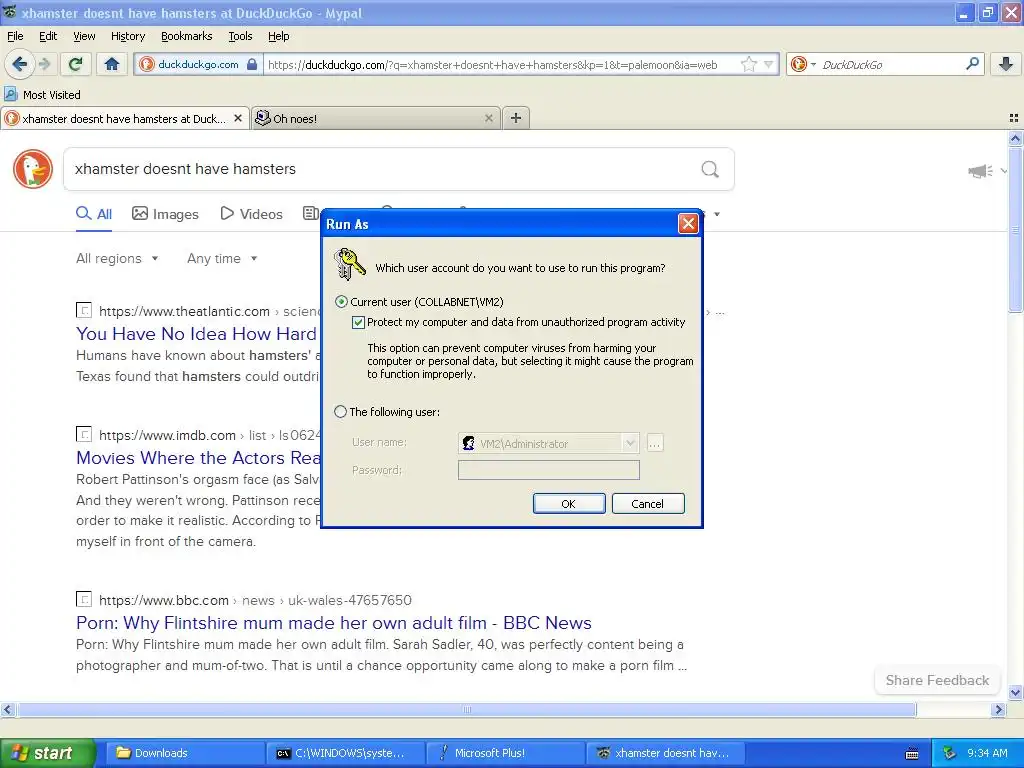Click the vertical scrollbar up arrow
The width and height of the screenshot is (1024, 768).
click(1015, 138)
